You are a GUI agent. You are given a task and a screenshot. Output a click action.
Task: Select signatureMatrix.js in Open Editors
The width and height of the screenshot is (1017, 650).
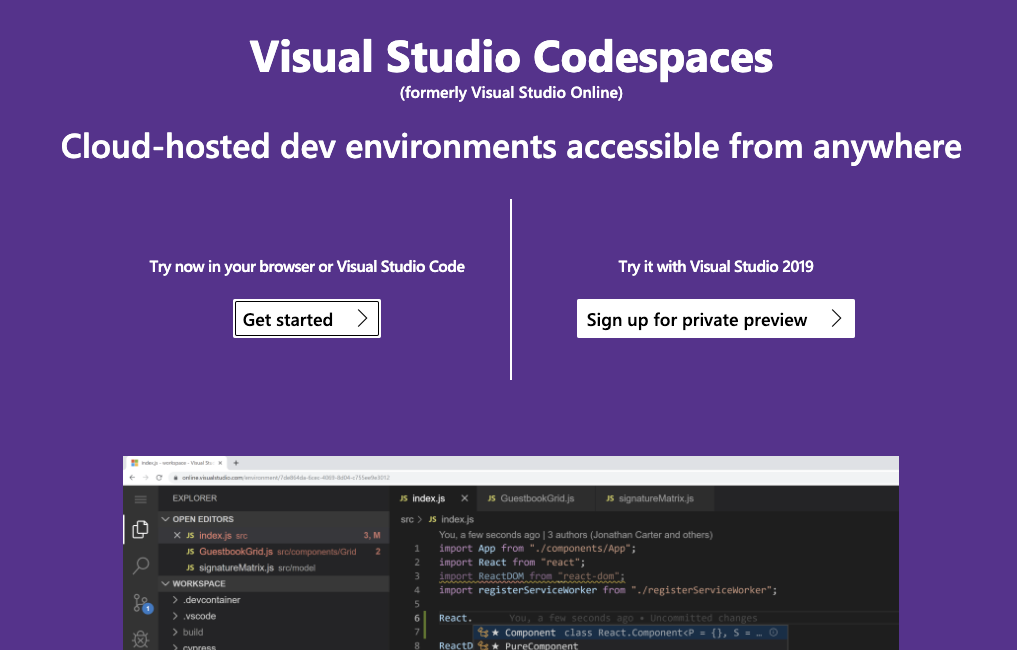[274, 568]
